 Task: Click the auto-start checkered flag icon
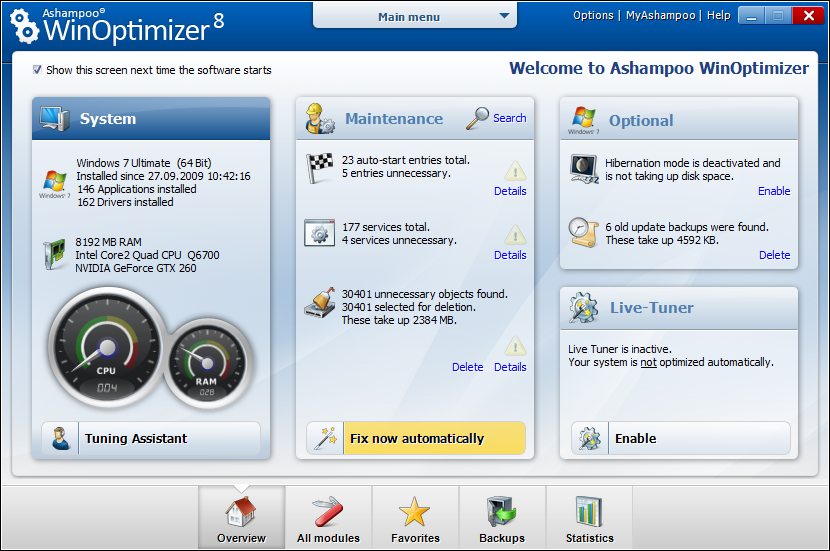click(319, 166)
